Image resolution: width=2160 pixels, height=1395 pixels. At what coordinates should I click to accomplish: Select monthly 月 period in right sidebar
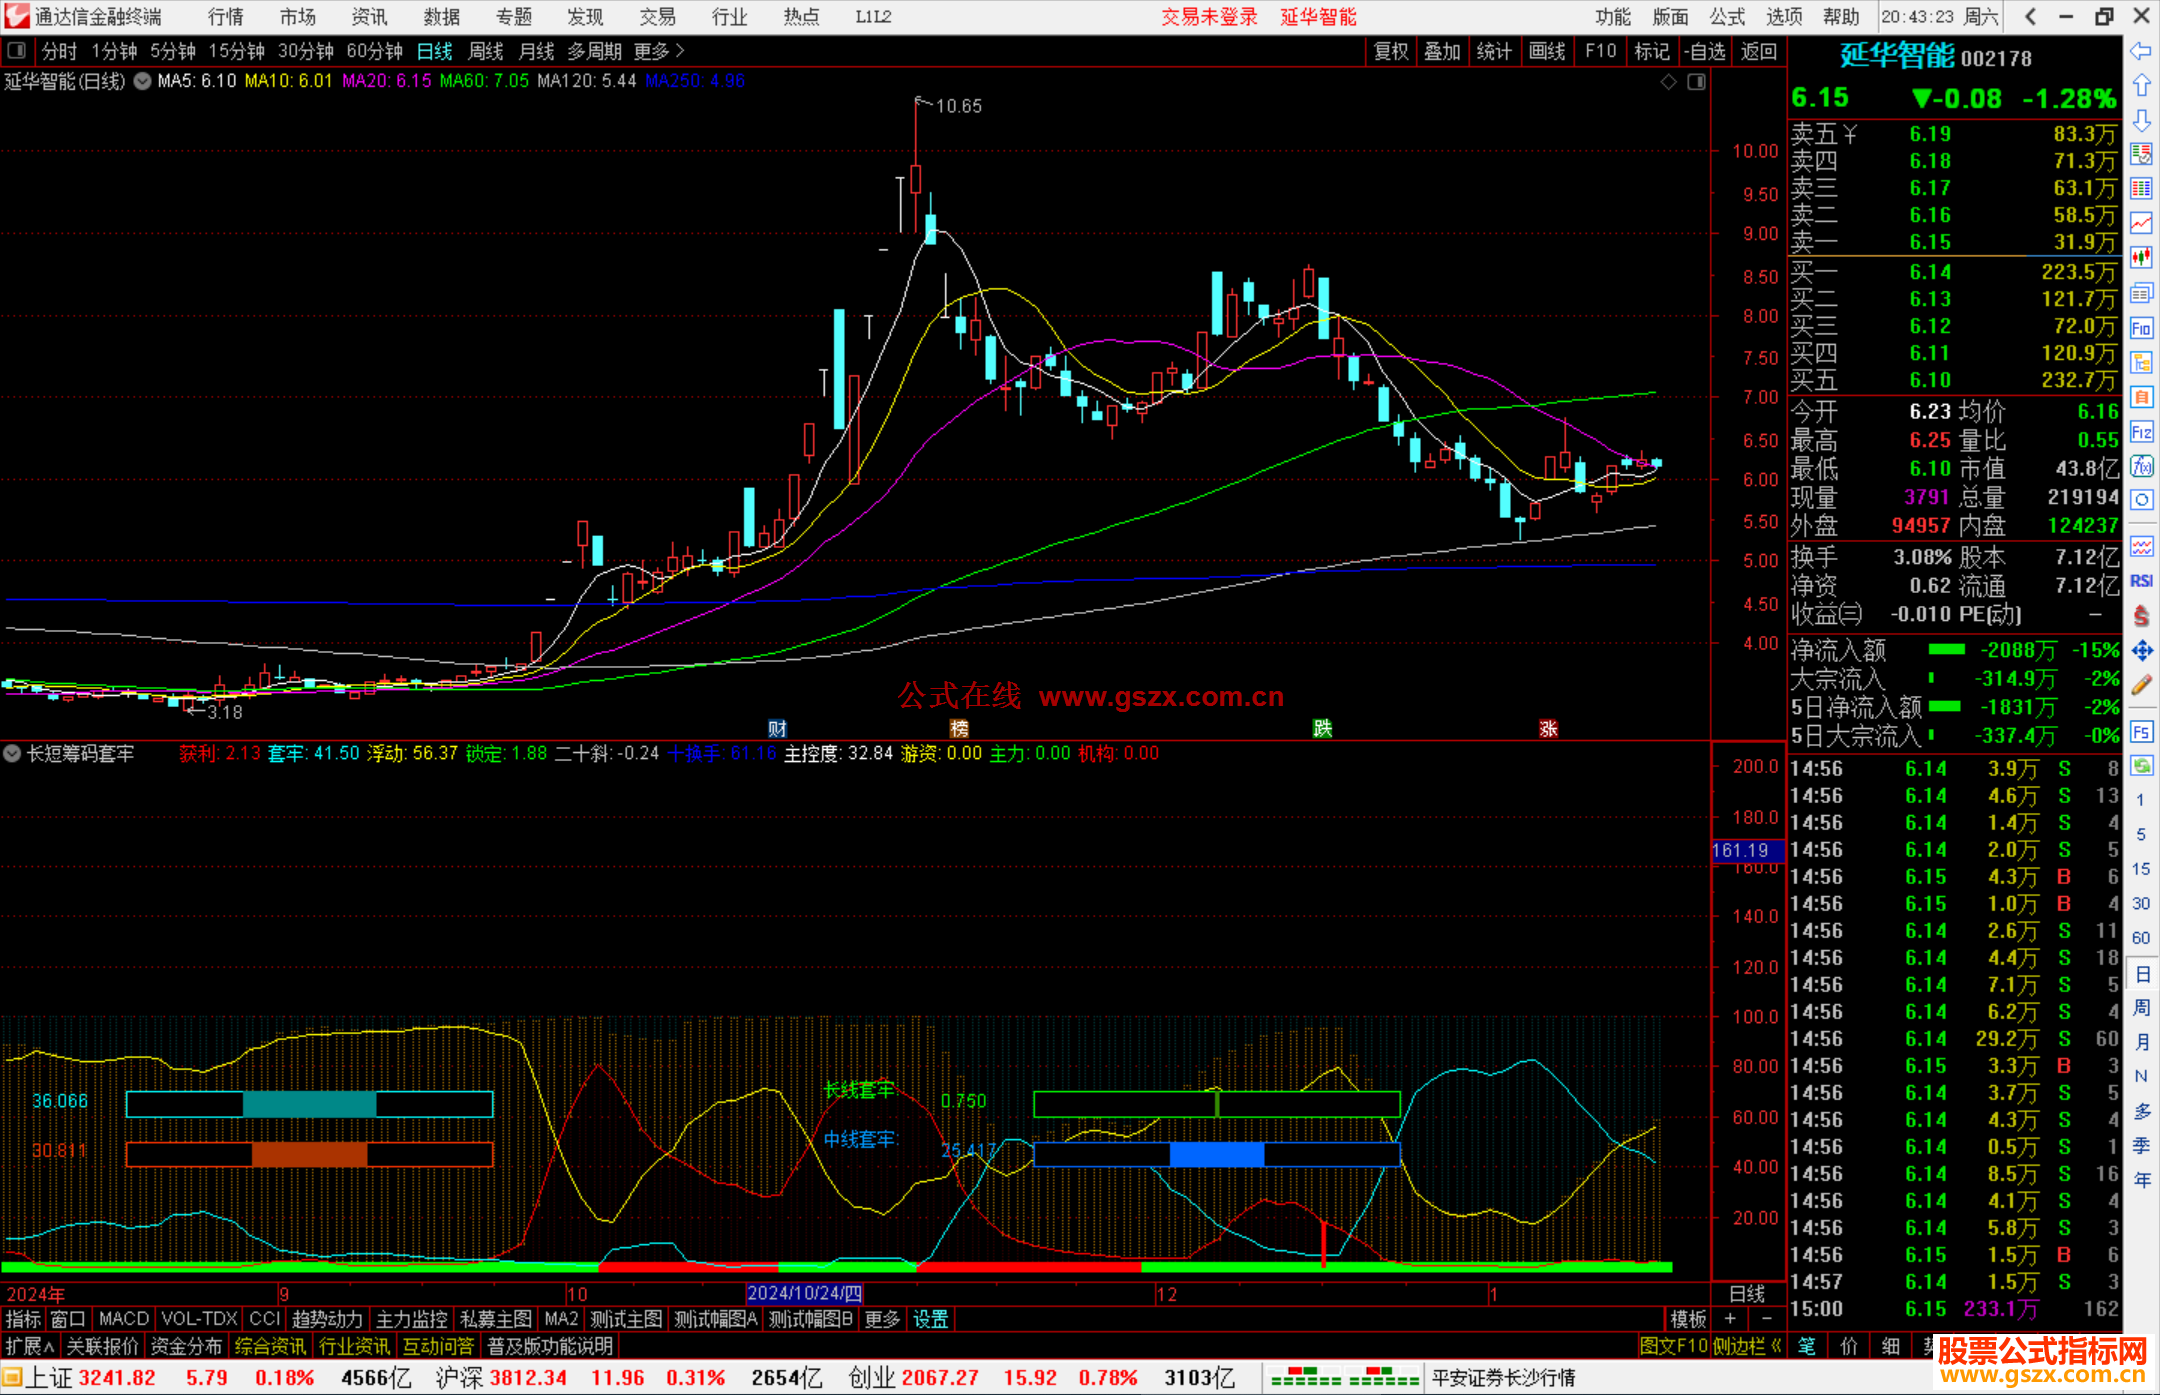coord(2141,1042)
